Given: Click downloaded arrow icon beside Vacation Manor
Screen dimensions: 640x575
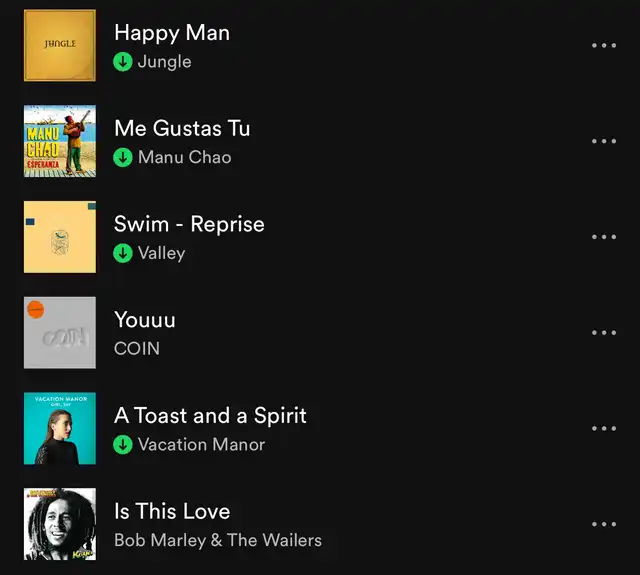Looking at the screenshot, I should tap(123, 445).
